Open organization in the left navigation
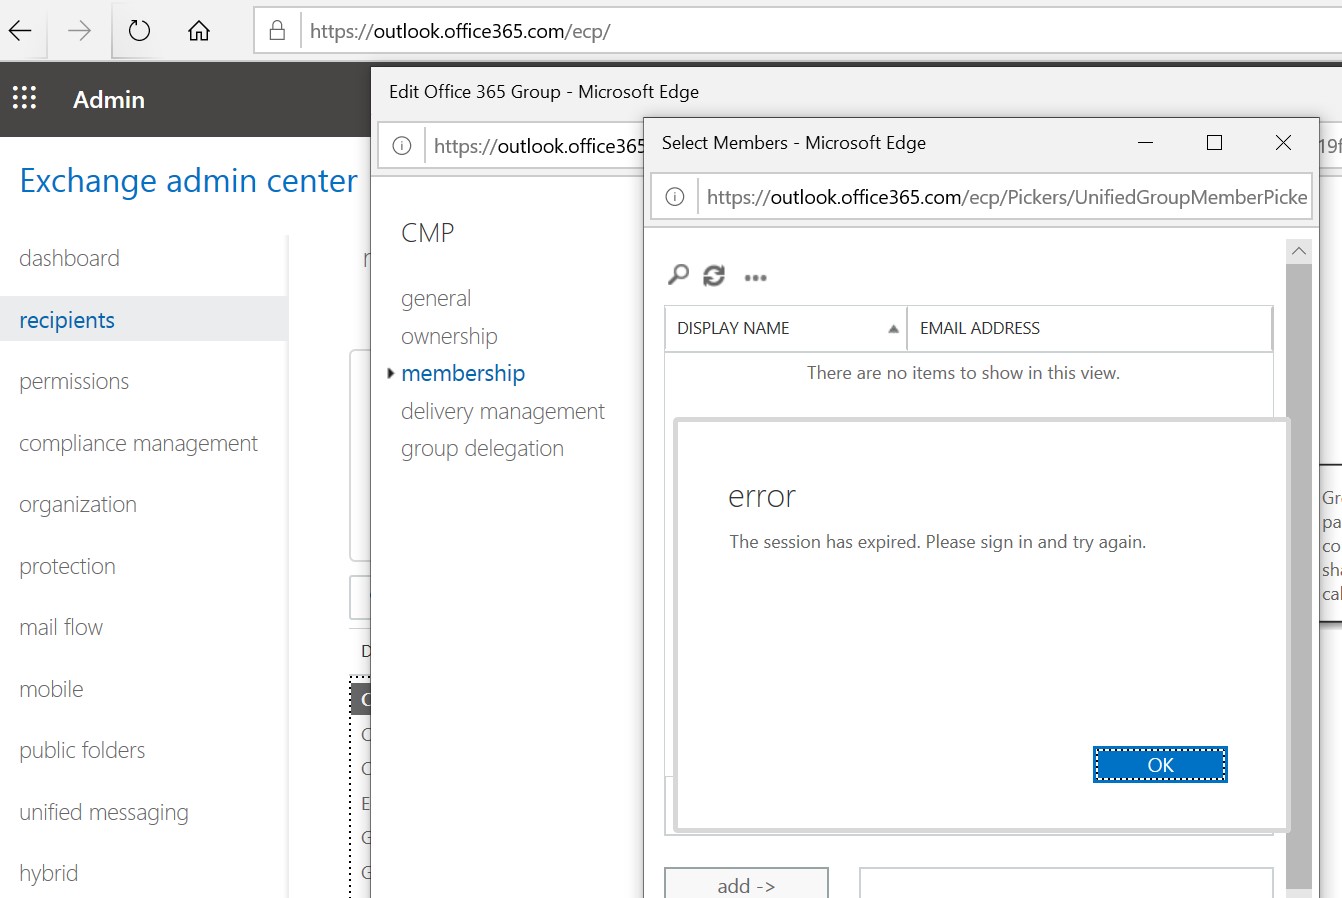The width and height of the screenshot is (1342, 898). (78, 504)
